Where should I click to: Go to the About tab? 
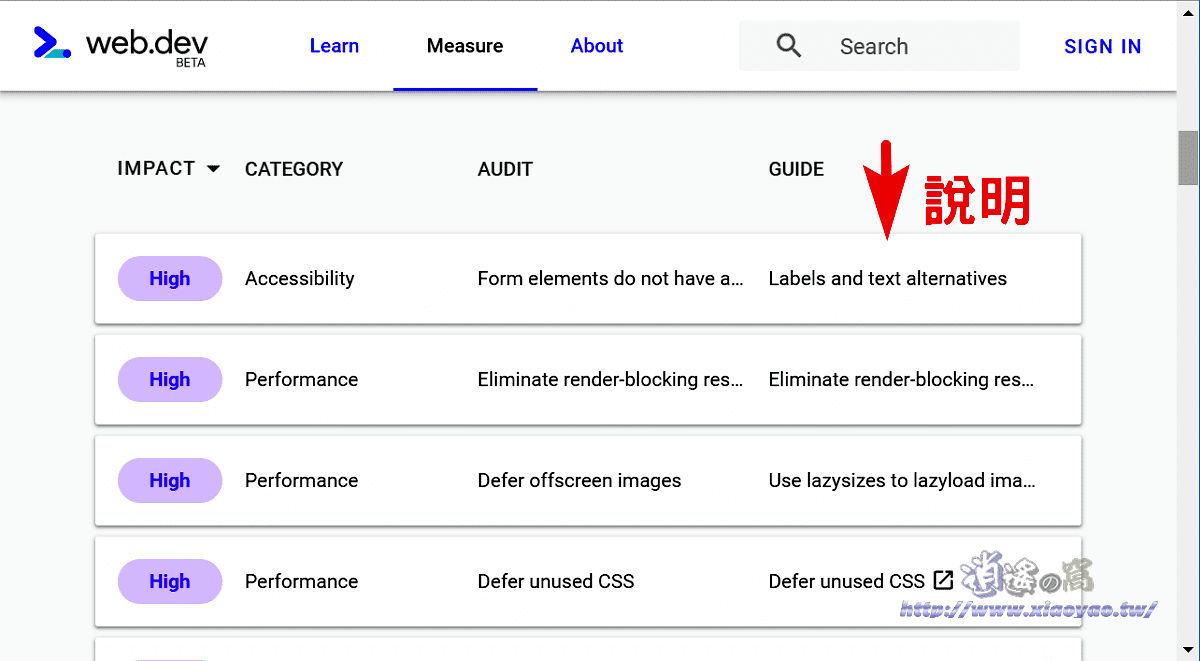tap(597, 46)
